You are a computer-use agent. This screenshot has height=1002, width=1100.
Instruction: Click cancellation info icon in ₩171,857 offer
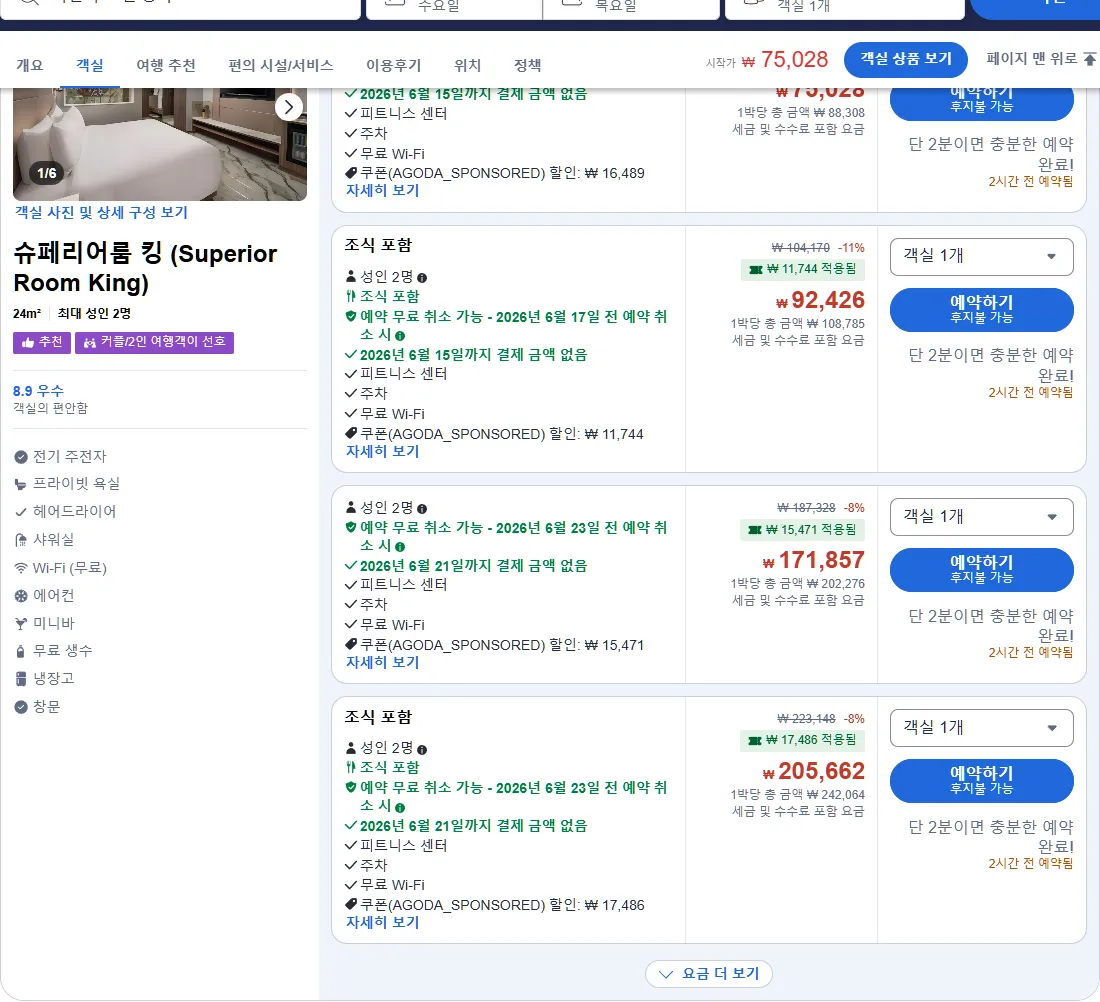pos(400,547)
